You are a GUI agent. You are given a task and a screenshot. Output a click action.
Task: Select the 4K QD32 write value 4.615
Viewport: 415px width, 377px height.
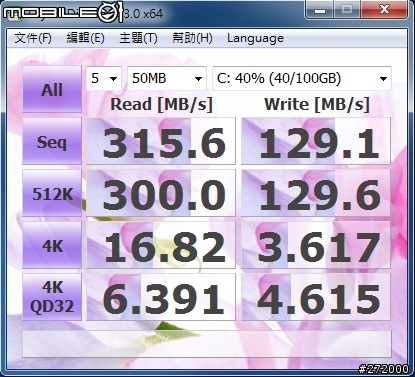tap(316, 297)
